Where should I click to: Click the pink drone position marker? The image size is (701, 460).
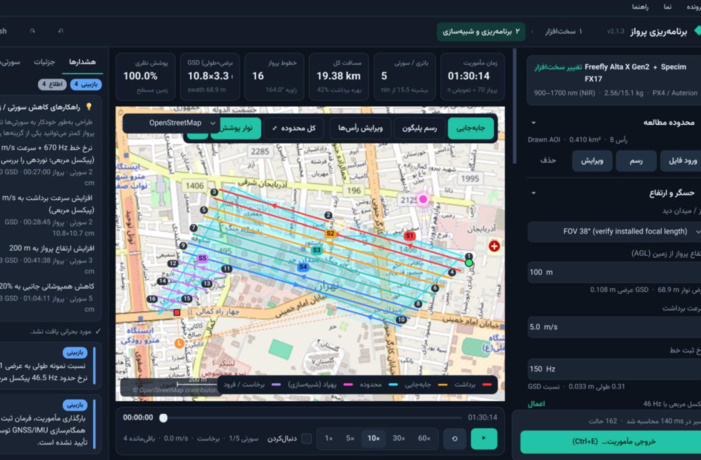pyautogui.click(x=423, y=199)
